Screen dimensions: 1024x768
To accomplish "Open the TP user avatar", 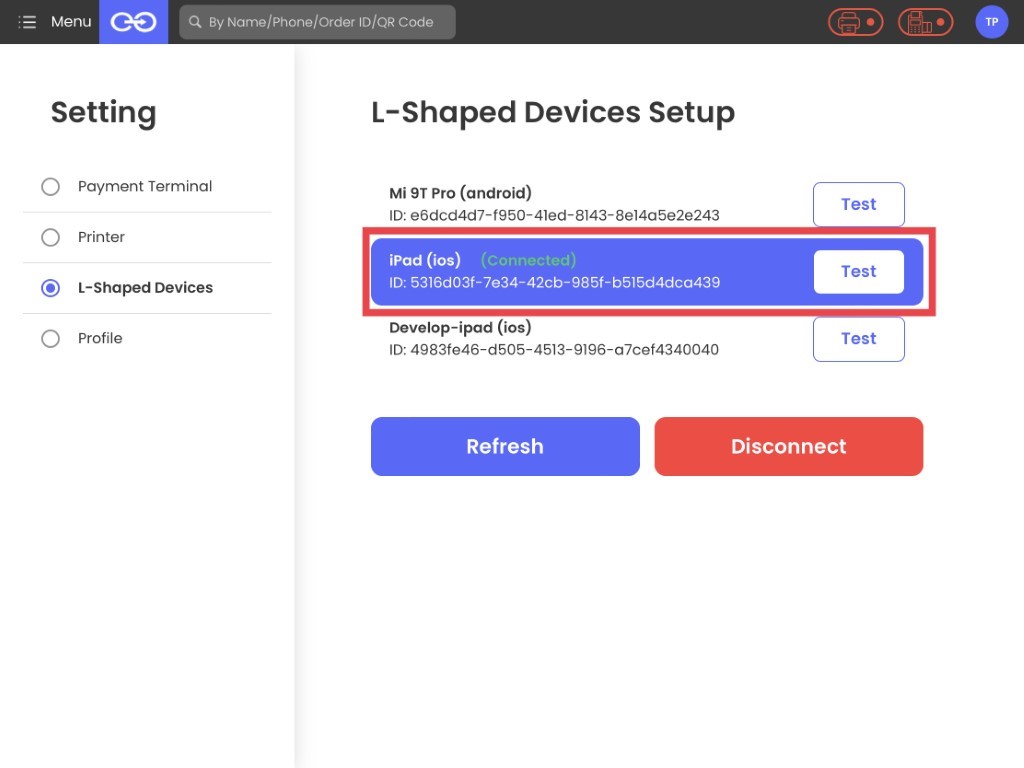I will click(991, 22).
